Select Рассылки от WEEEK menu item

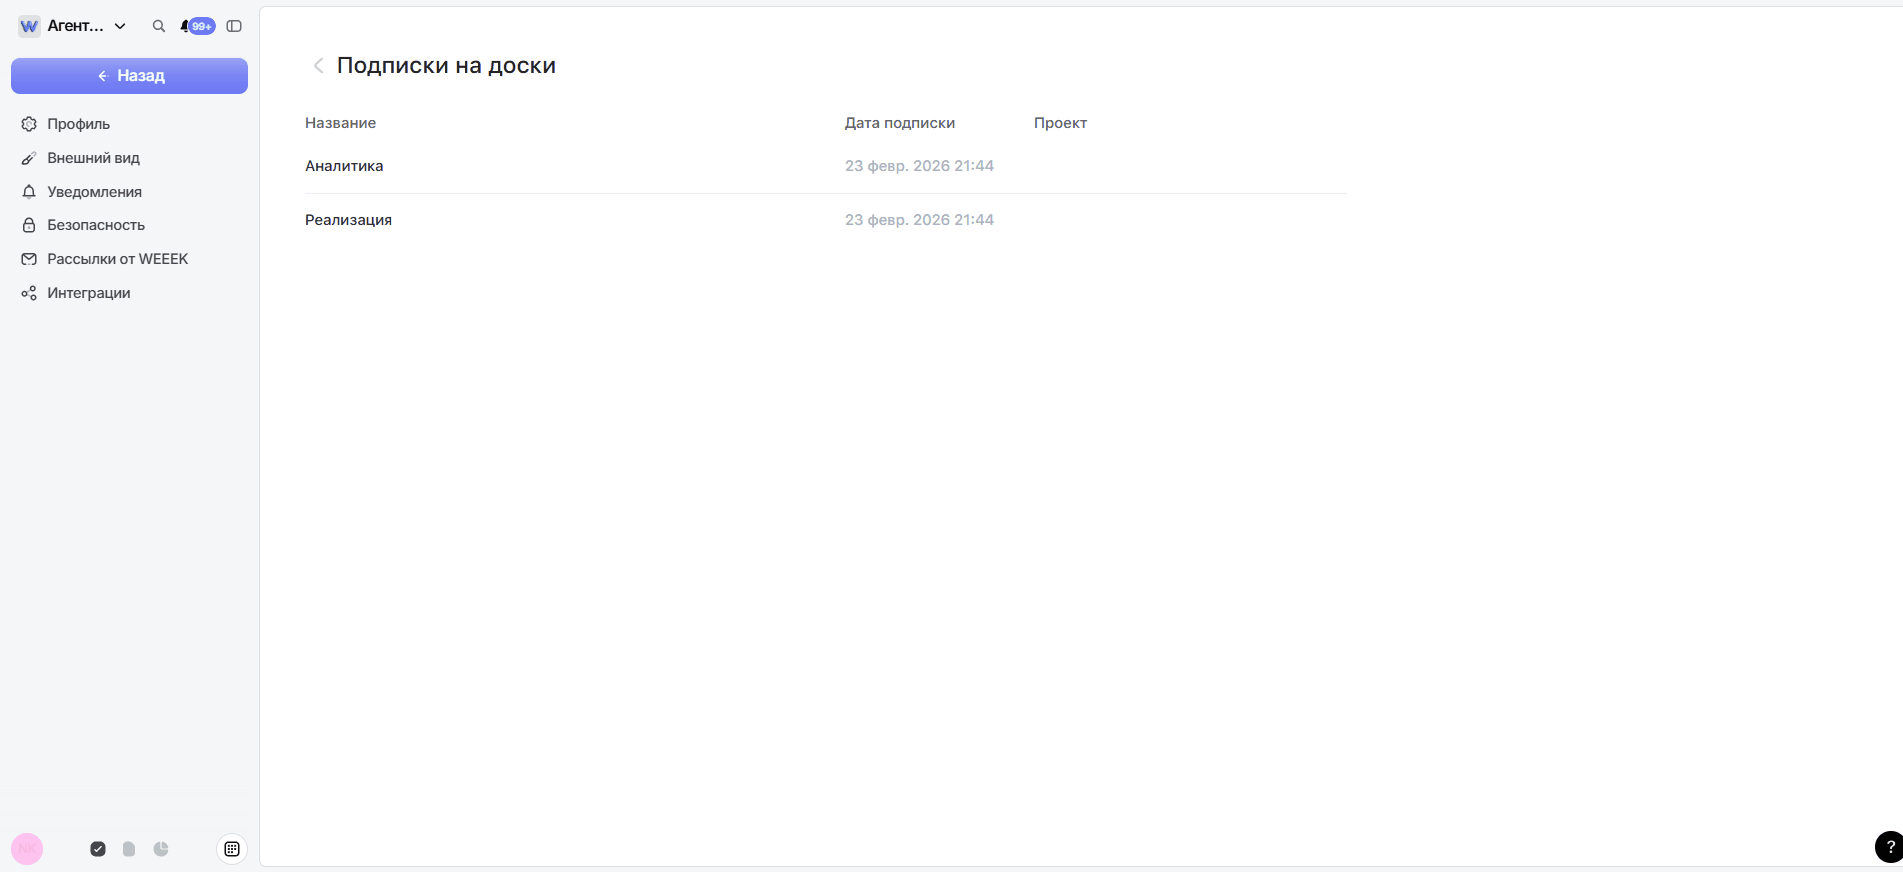pyautogui.click(x=117, y=259)
